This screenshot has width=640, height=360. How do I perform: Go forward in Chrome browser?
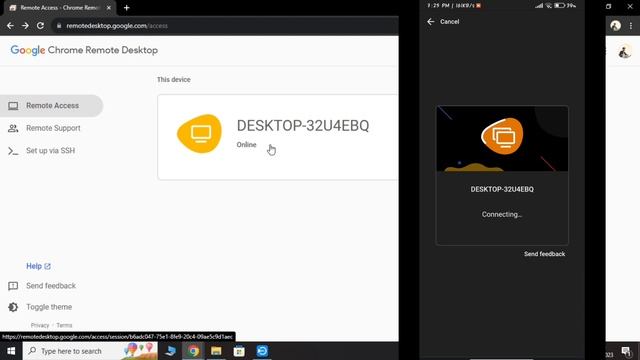pyautogui.click(x=25, y=26)
